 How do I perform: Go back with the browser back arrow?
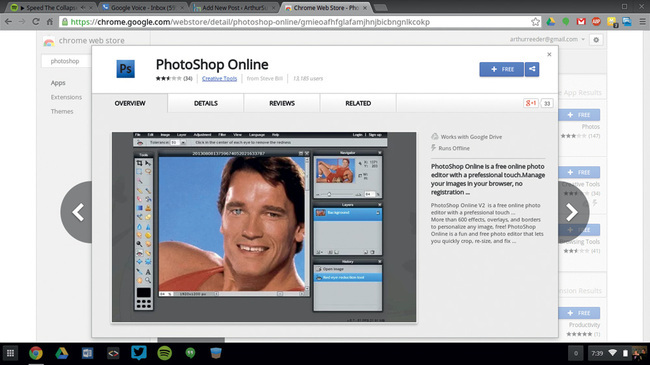[x=8, y=22]
